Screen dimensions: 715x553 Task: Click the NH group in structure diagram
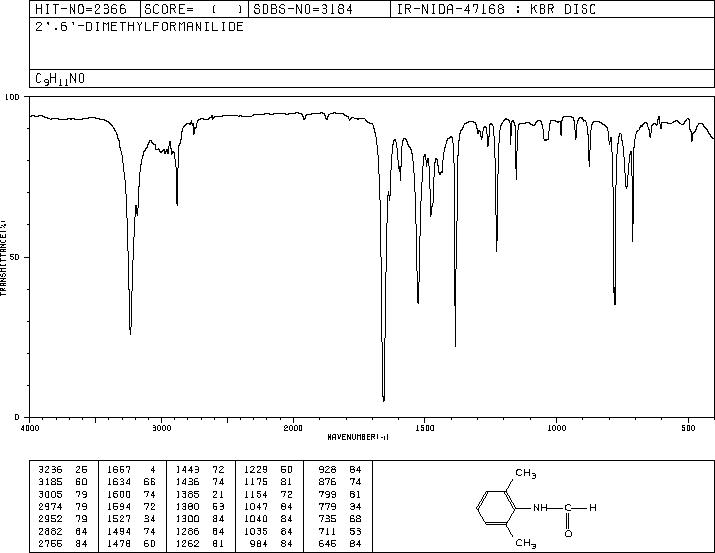click(540, 507)
